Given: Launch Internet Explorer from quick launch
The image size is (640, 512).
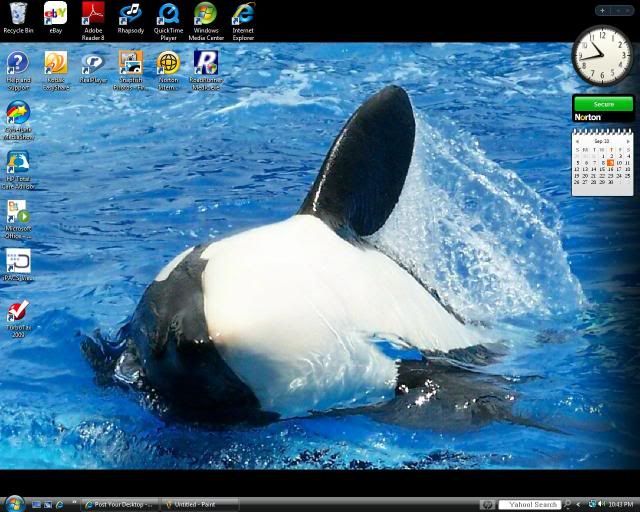Looking at the screenshot, I should [x=60, y=505].
